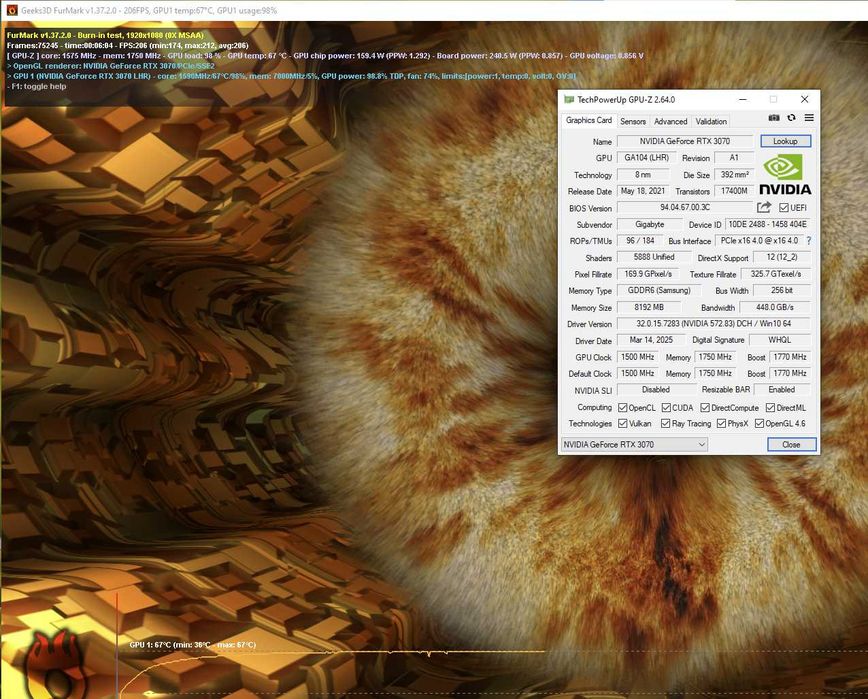Switch to the Sensors tab
The image size is (868, 699).
pos(633,121)
